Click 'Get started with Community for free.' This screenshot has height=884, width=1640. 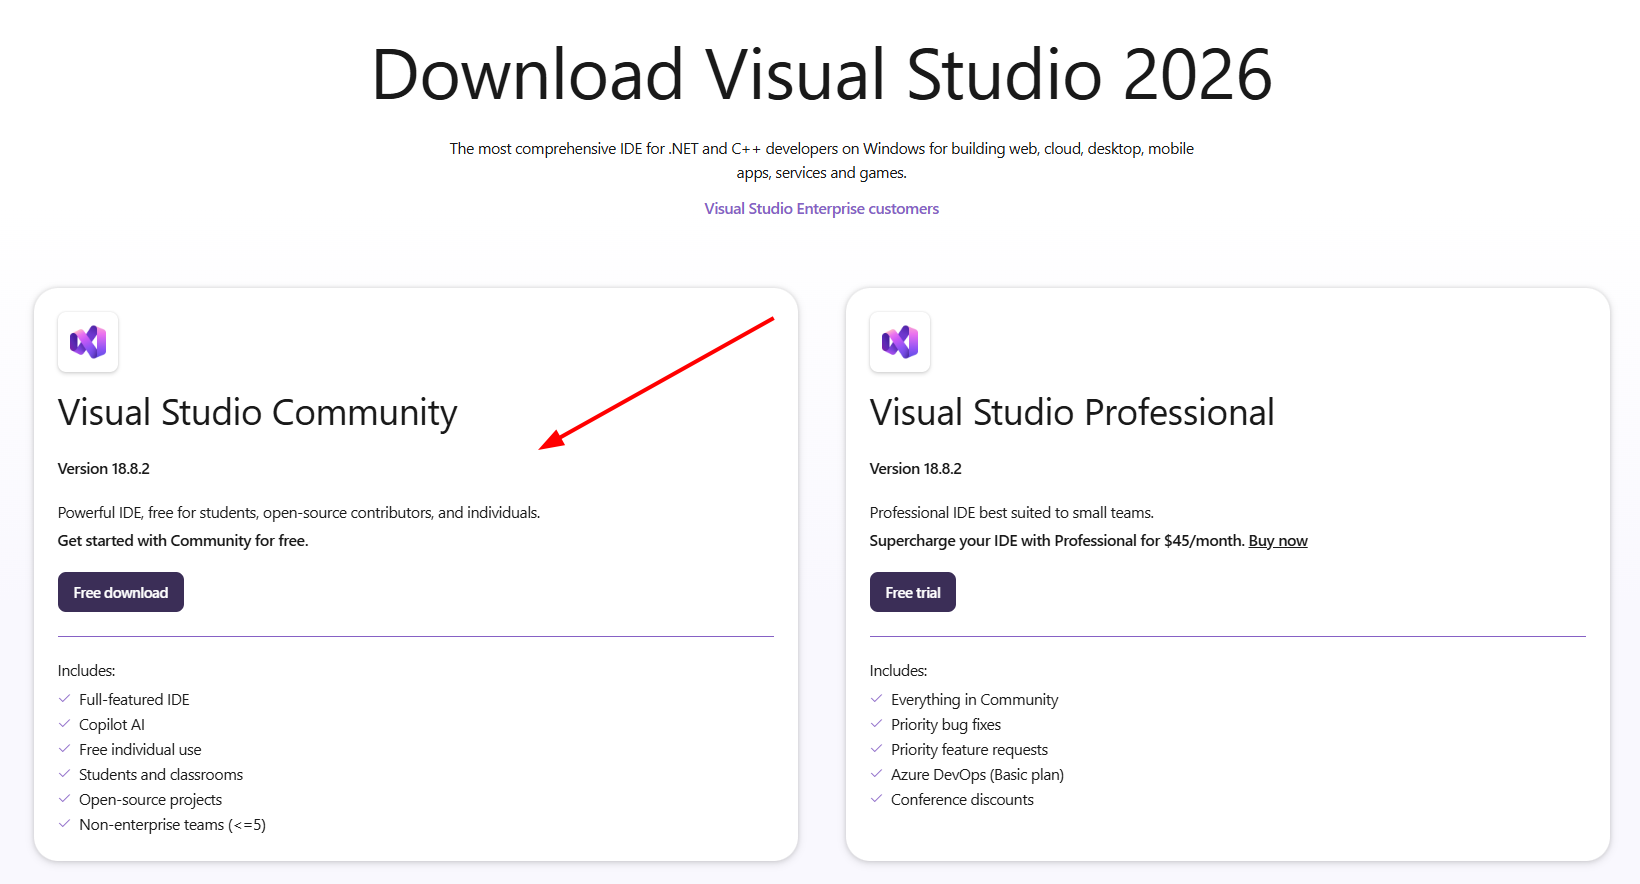click(183, 541)
